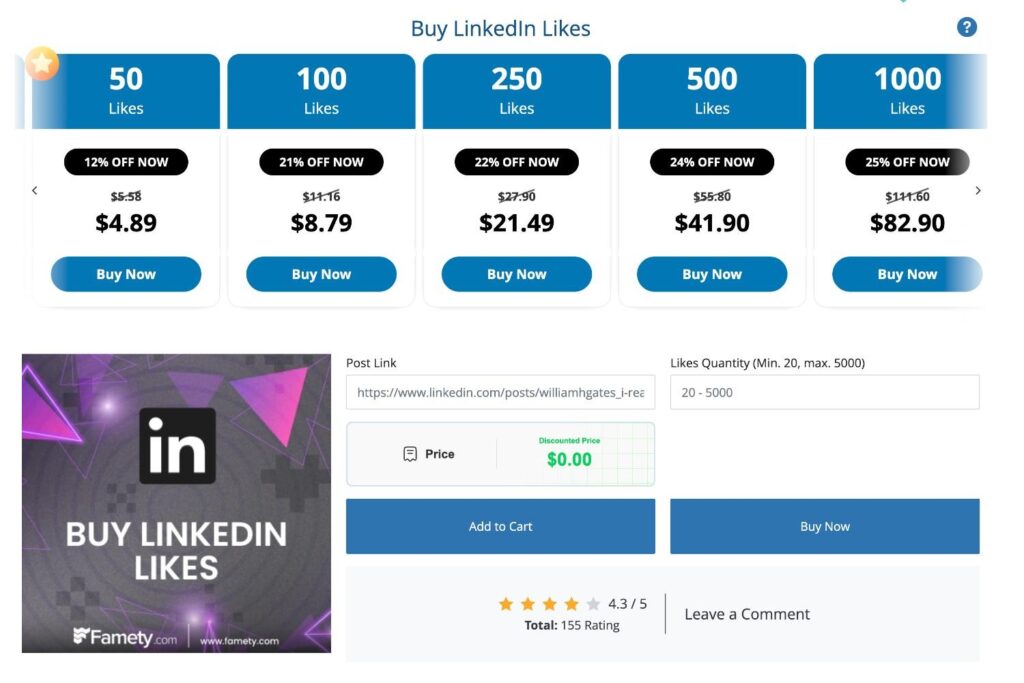This screenshot has height=683, width=1024.
Task: Open the Leave a Comment link
Action: coord(747,614)
